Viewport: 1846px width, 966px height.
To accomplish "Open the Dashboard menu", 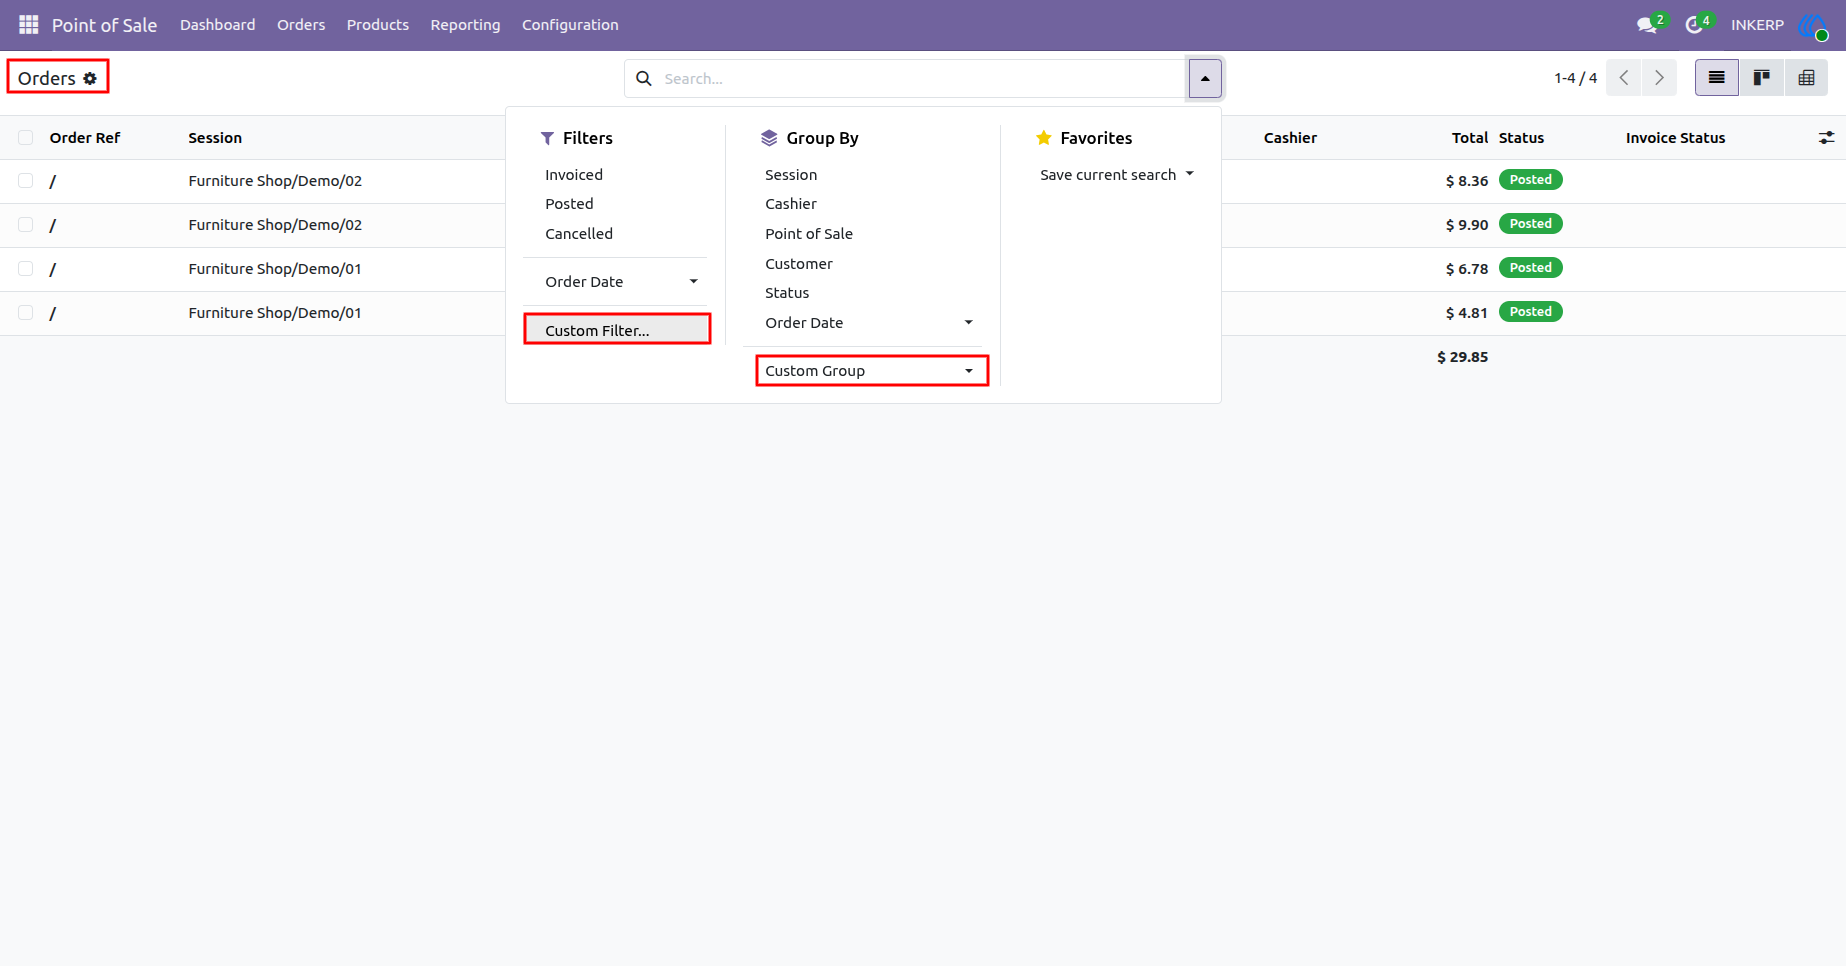I will (x=218, y=25).
